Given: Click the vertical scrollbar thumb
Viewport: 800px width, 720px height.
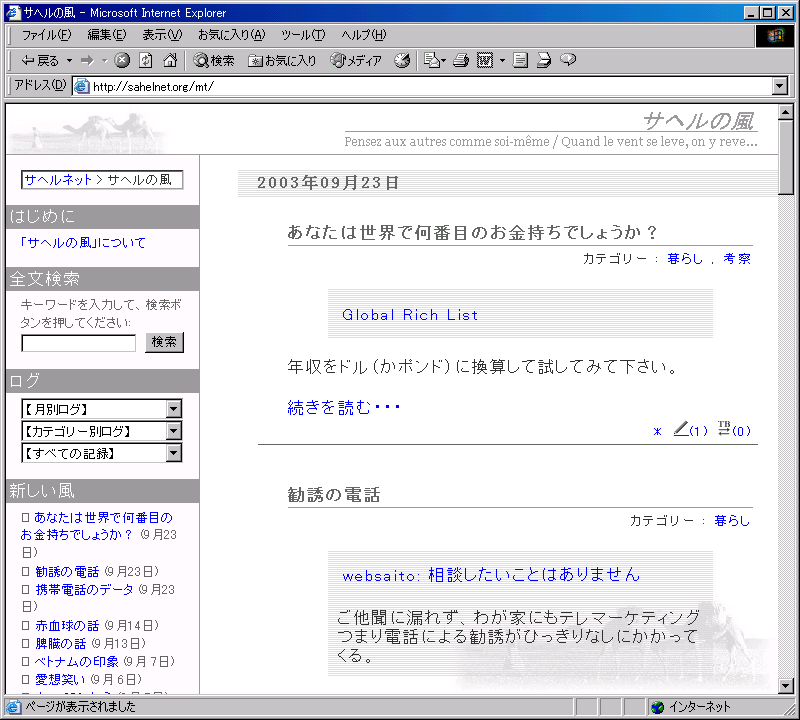Looking at the screenshot, I should pyautogui.click(x=786, y=157).
